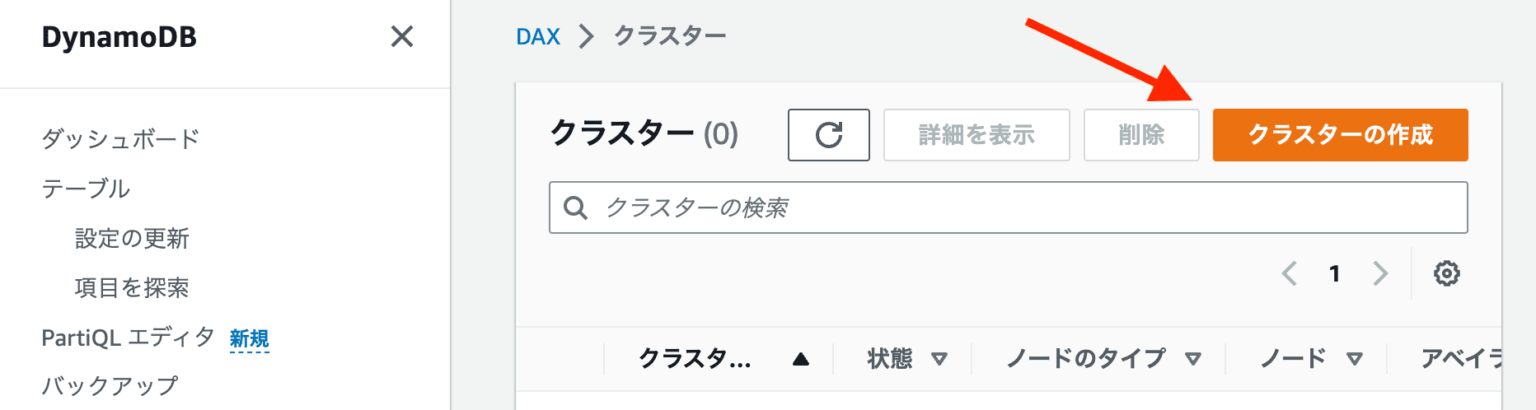Viewport: 1536px width, 410px height.
Task: Go to previous page chevron
Action: (x=1289, y=274)
